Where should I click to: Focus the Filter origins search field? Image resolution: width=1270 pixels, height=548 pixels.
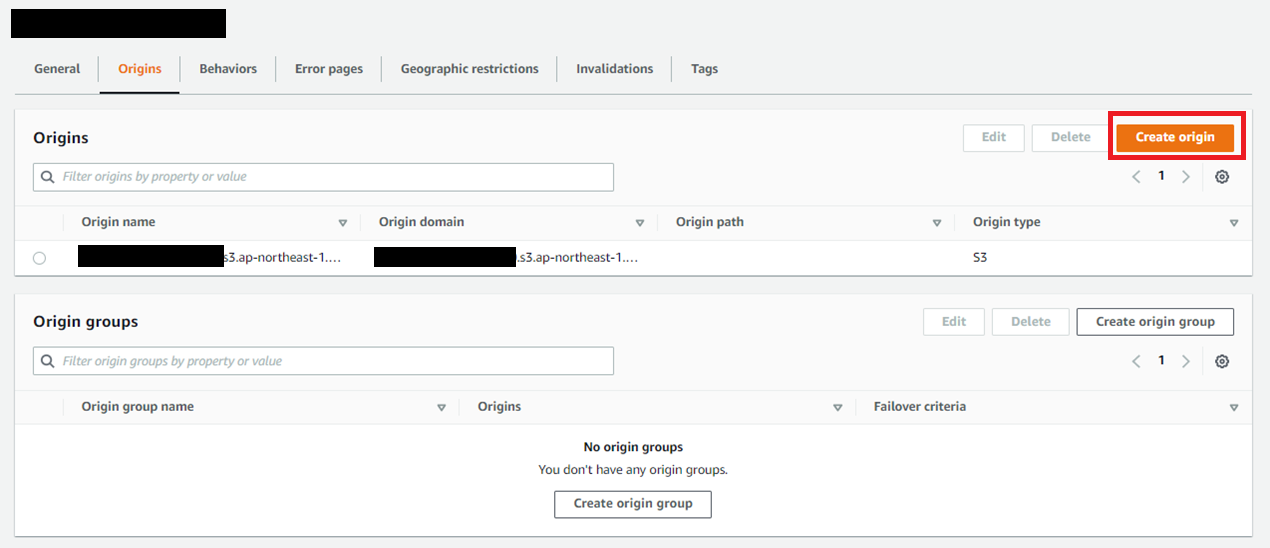[x=330, y=177]
